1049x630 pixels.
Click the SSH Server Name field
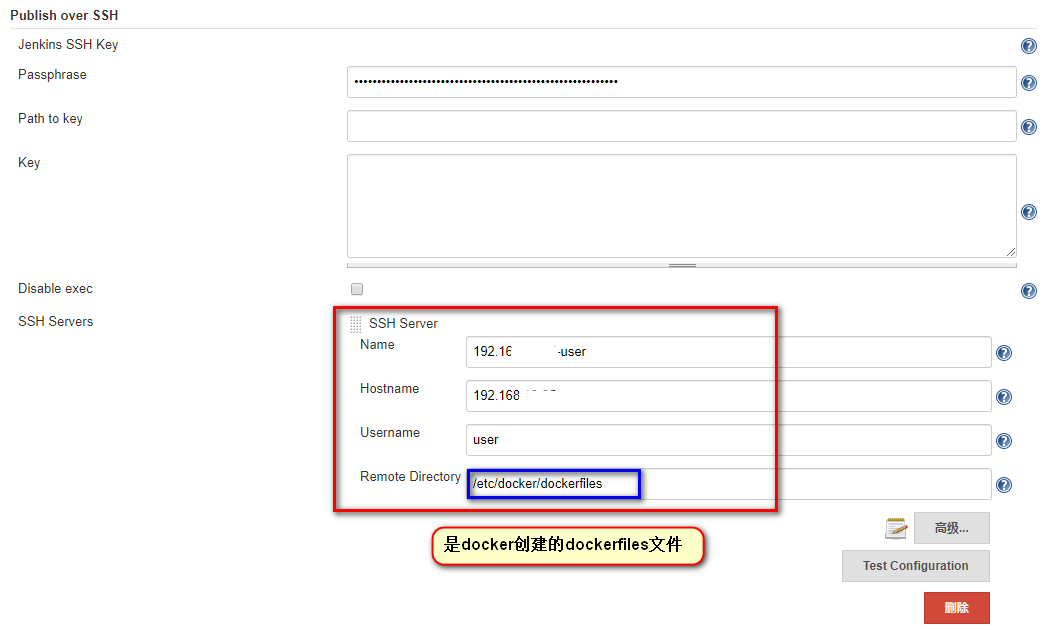click(729, 352)
